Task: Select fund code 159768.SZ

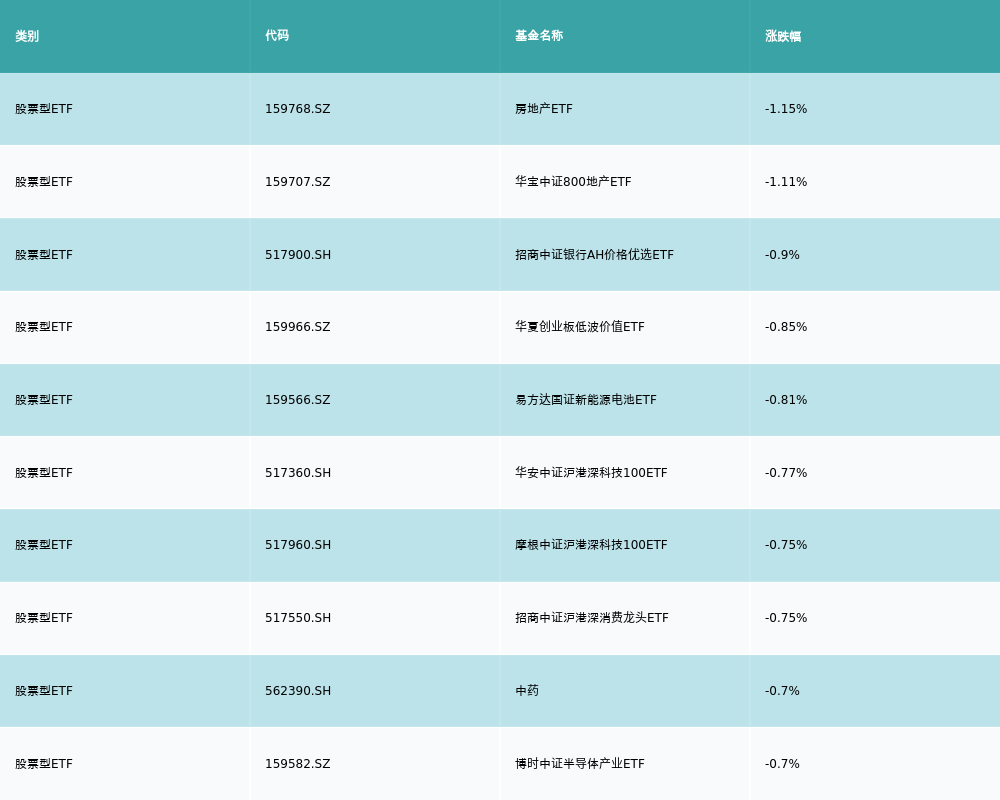Action: coord(297,109)
